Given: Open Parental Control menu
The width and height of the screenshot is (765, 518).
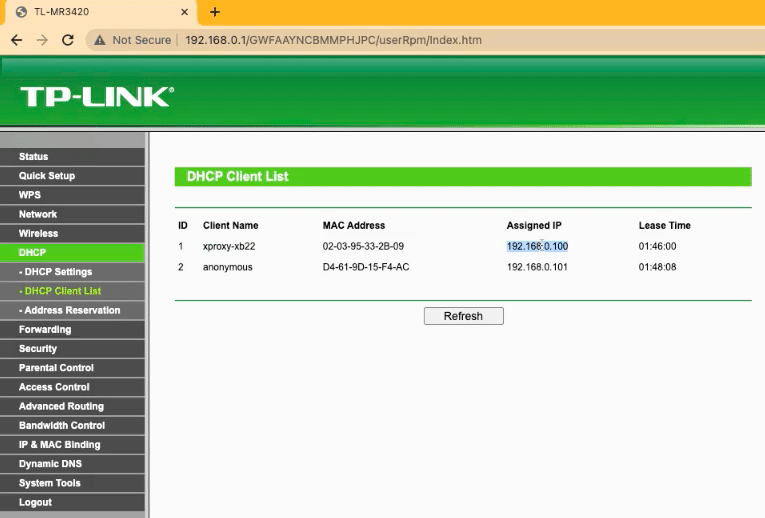Looking at the screenshot, I should (72, 368).
